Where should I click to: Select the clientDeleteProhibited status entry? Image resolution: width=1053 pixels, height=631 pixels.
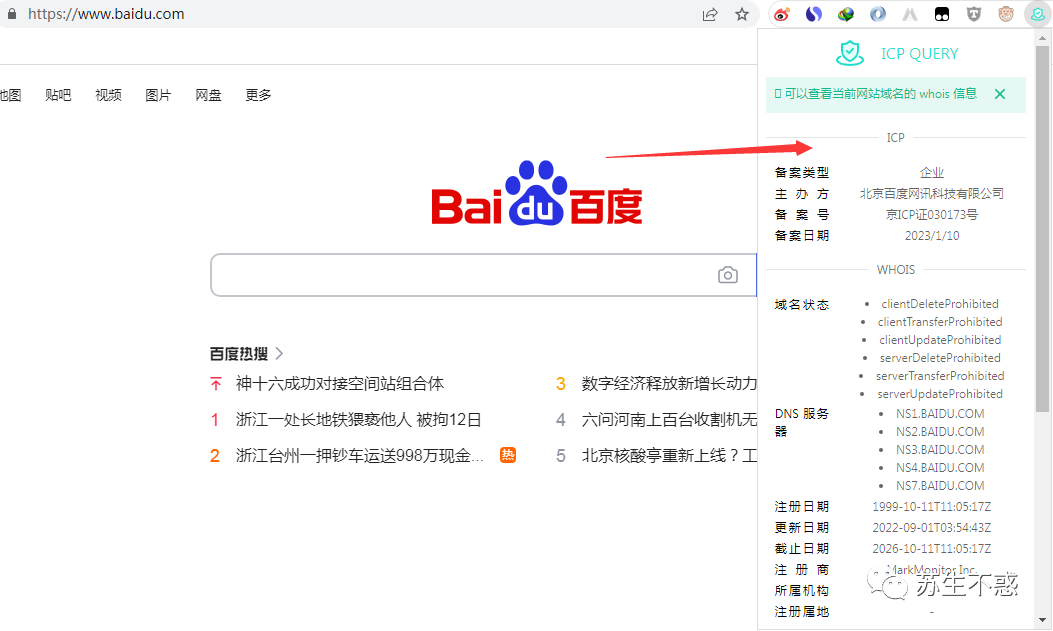pos(940,304)
